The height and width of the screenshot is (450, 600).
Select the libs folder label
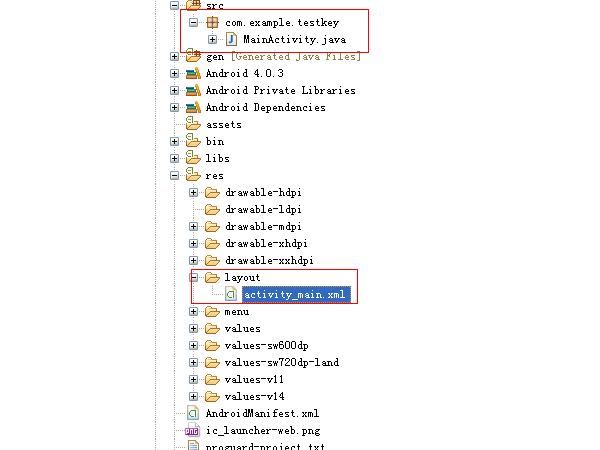pyautogui.click(x=217, y=158)
